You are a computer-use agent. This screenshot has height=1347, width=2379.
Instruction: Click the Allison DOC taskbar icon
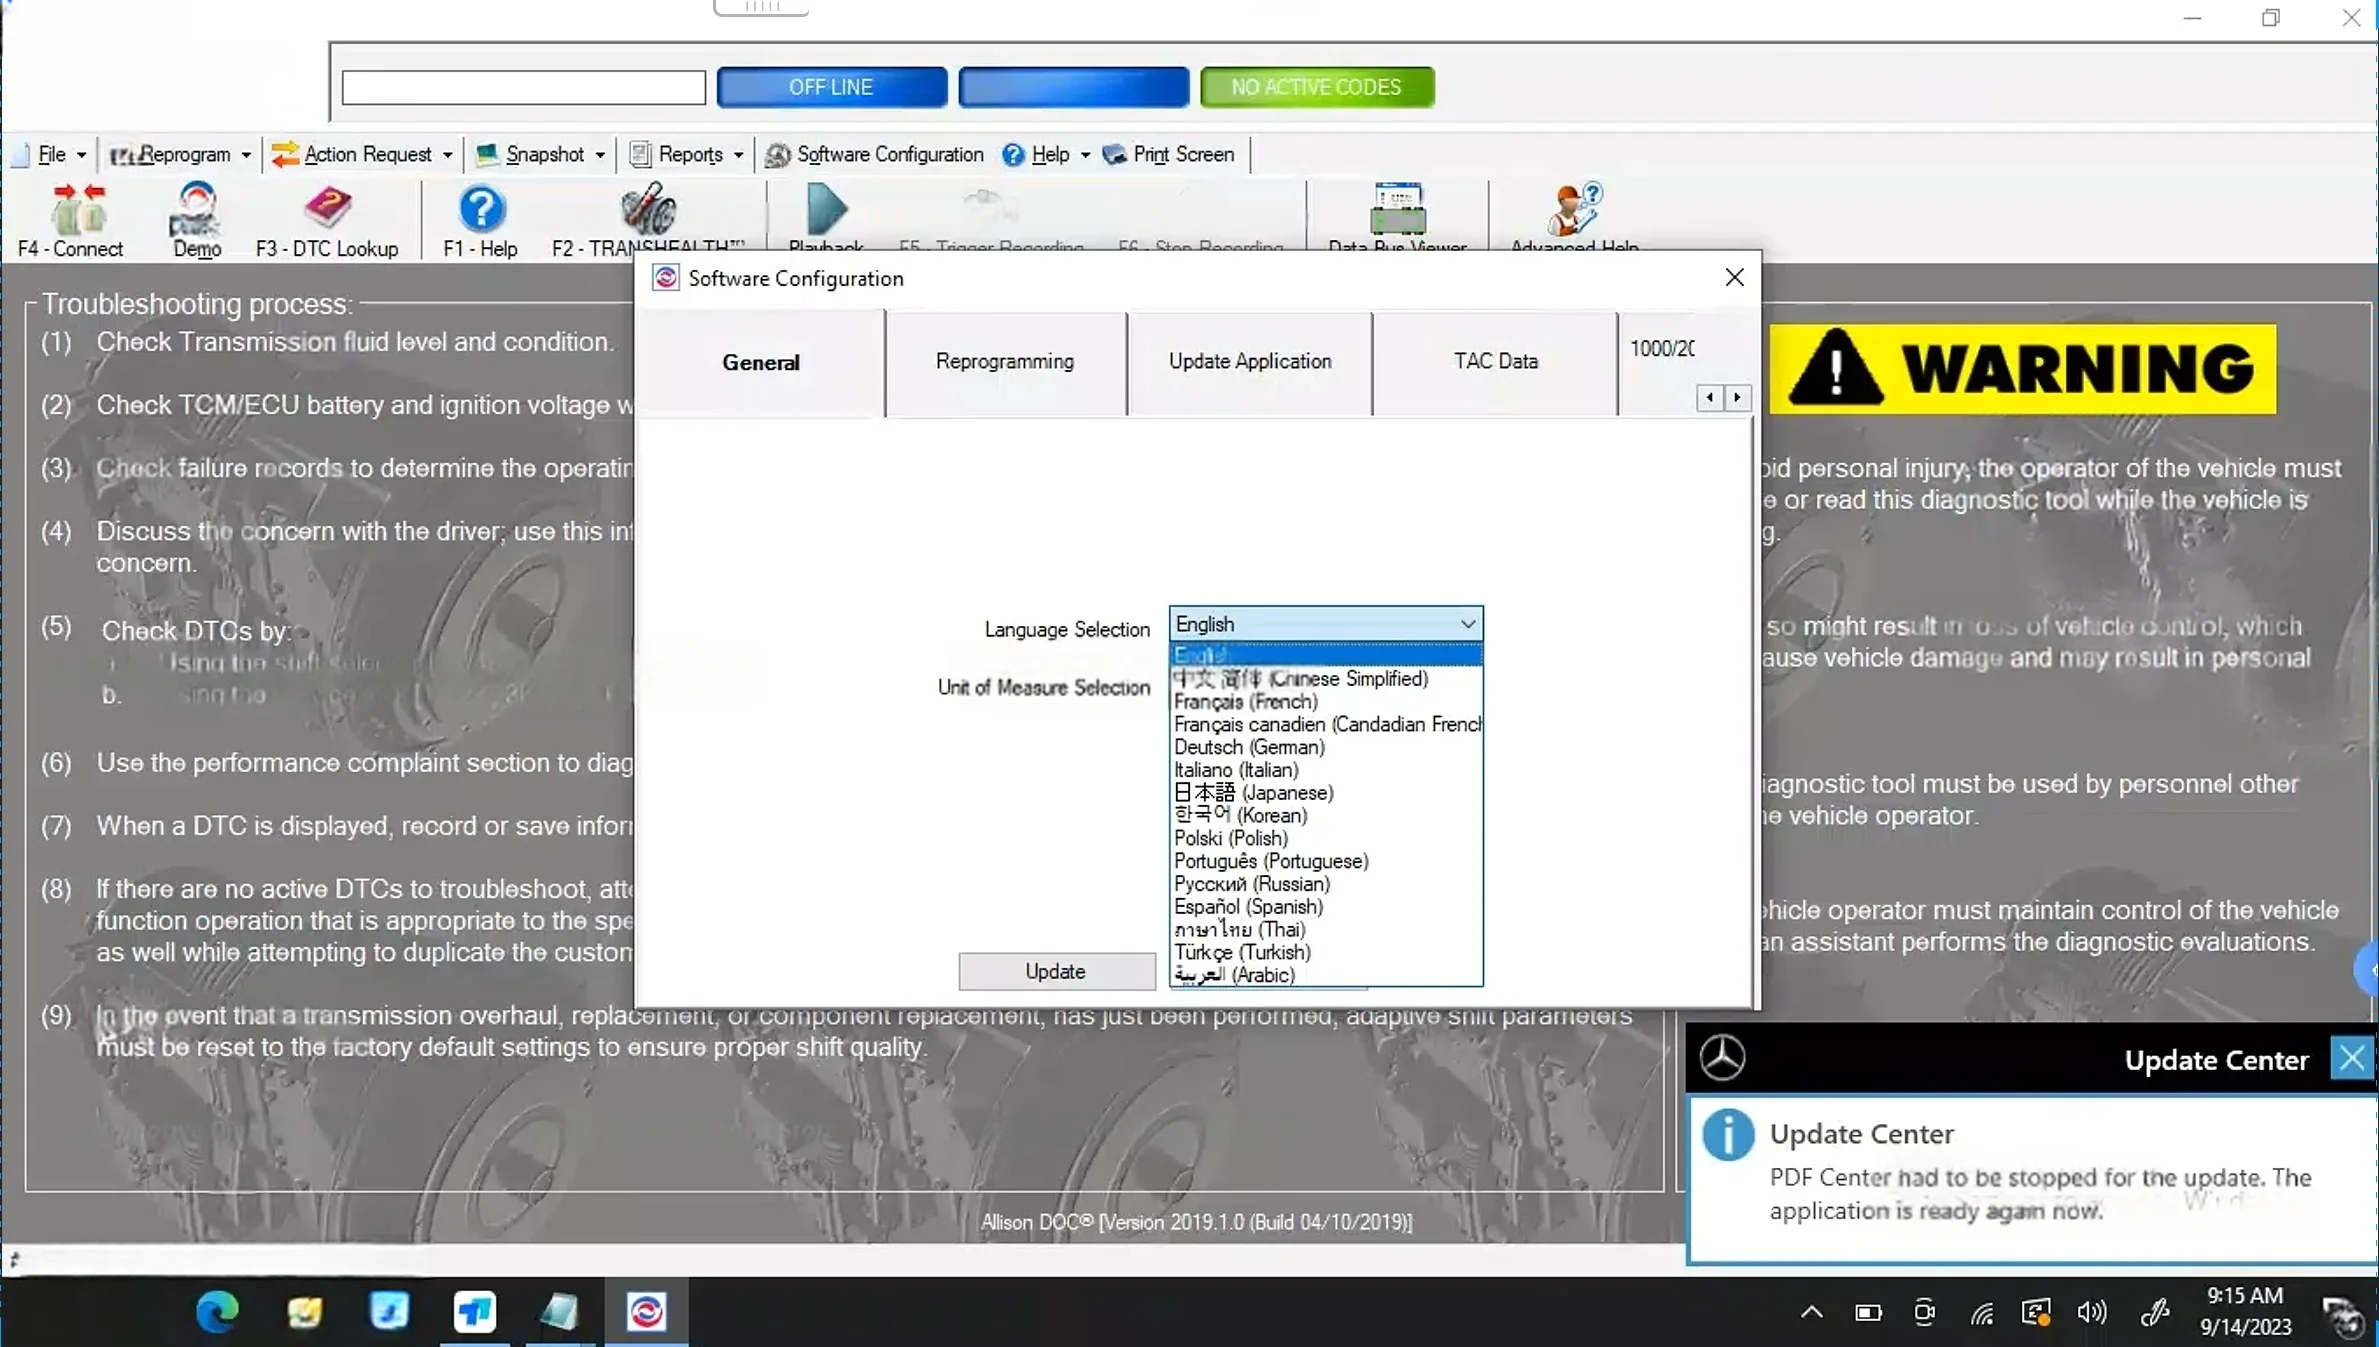pyautogui.click(x=646, y=1311)
